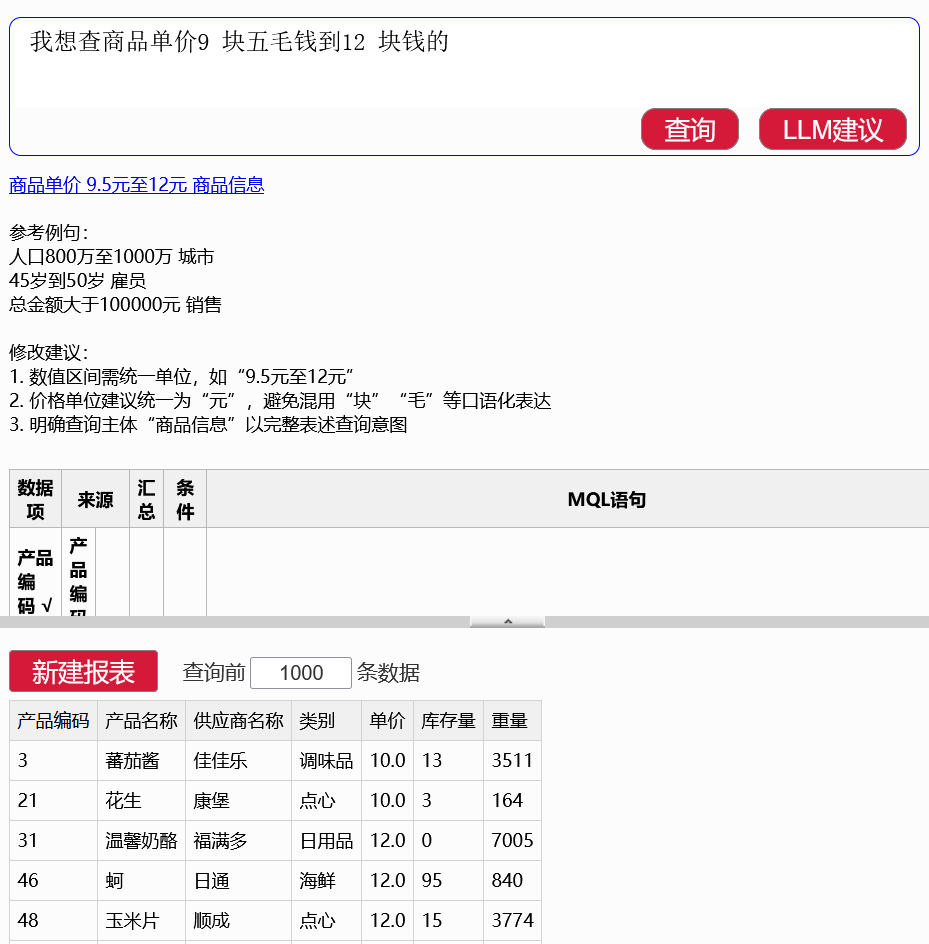Image resolution: width=929 pixels, height=944 pixels.
Task: Click the 汇总 column header
Action: tap(146, 499)
